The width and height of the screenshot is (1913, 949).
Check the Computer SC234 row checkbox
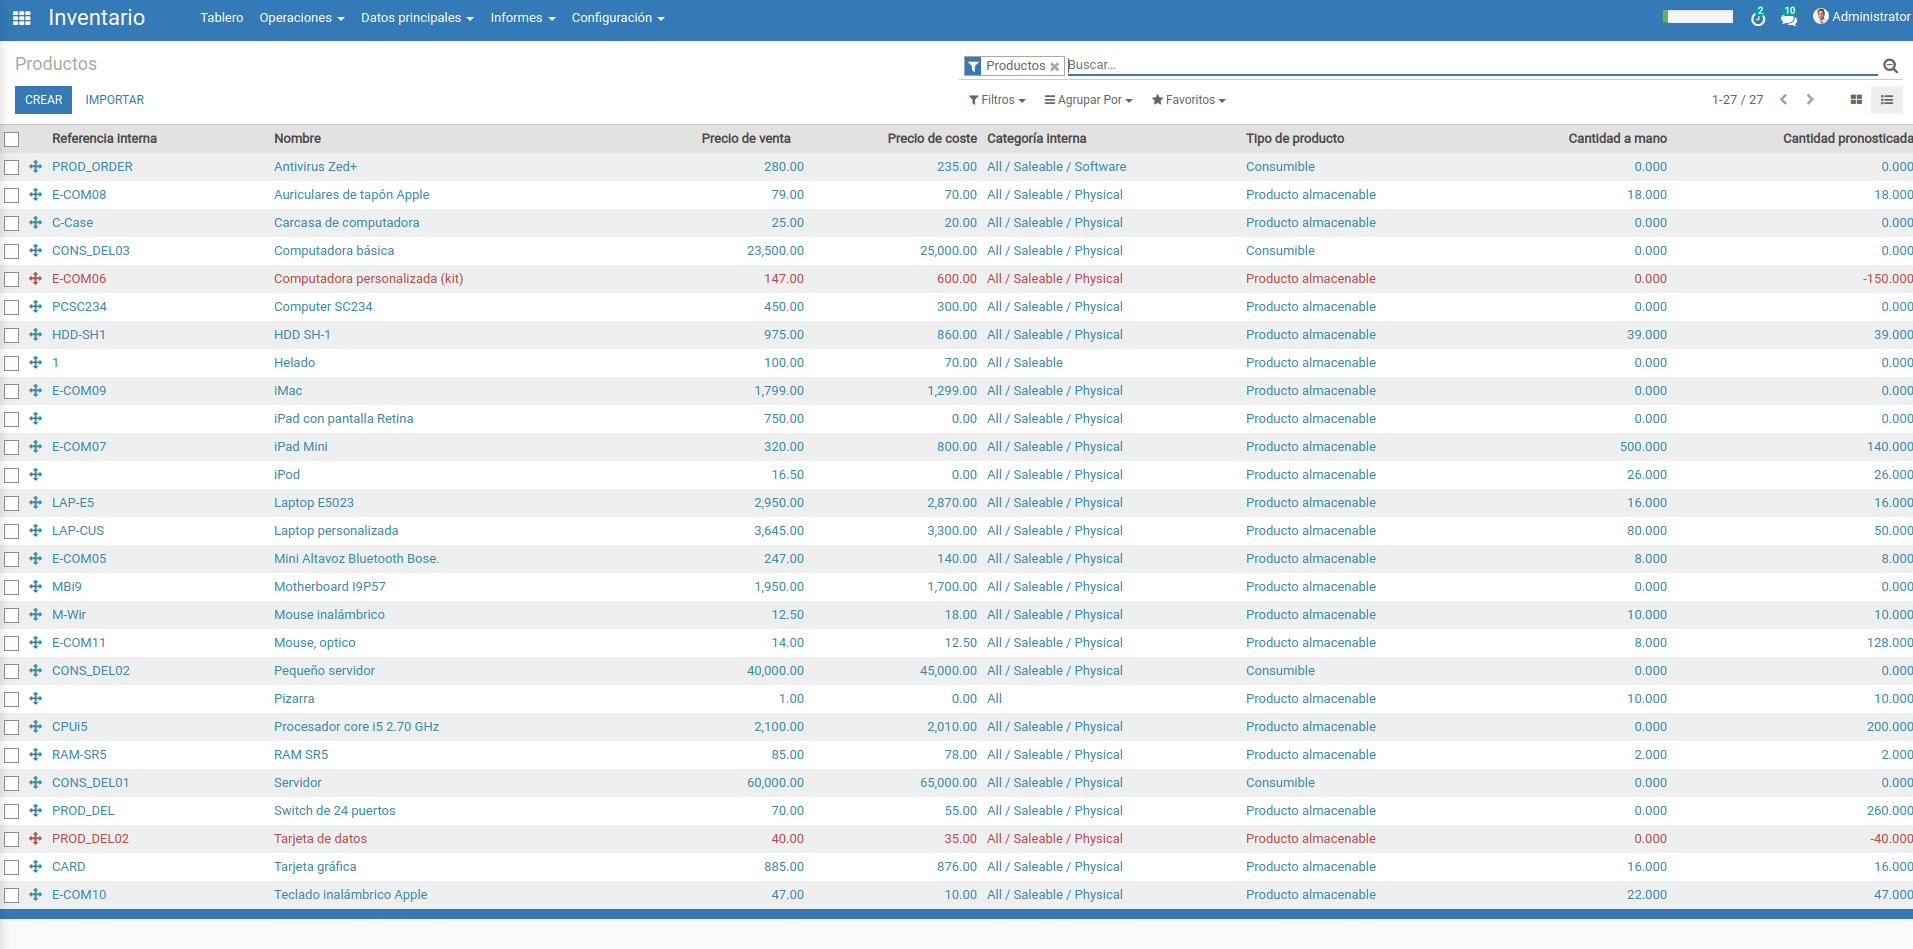click(x=12, y=307)
